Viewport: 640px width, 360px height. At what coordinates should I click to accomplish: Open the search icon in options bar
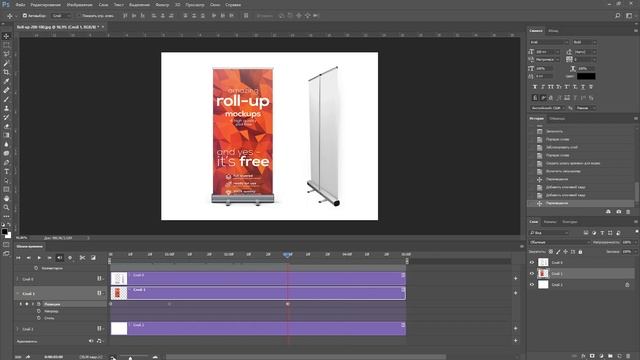618,16
